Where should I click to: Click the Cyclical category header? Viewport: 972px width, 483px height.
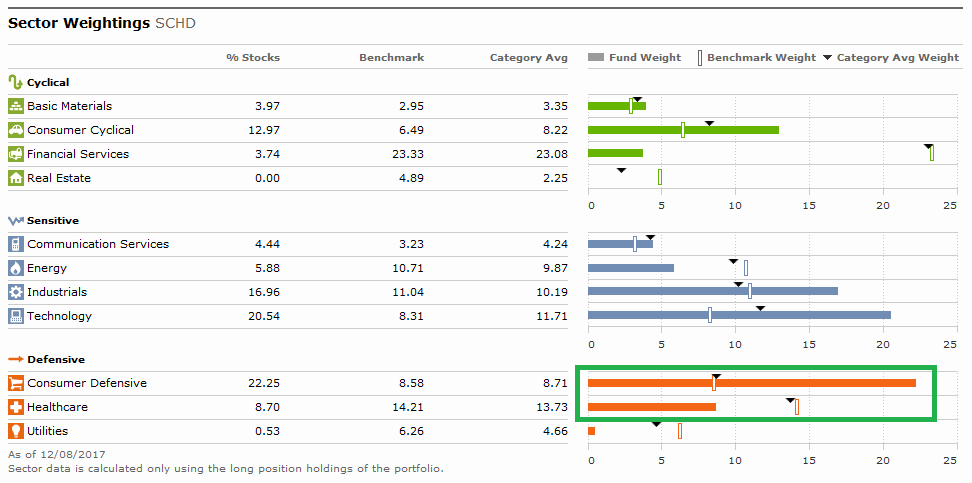[x=48, y=83]
